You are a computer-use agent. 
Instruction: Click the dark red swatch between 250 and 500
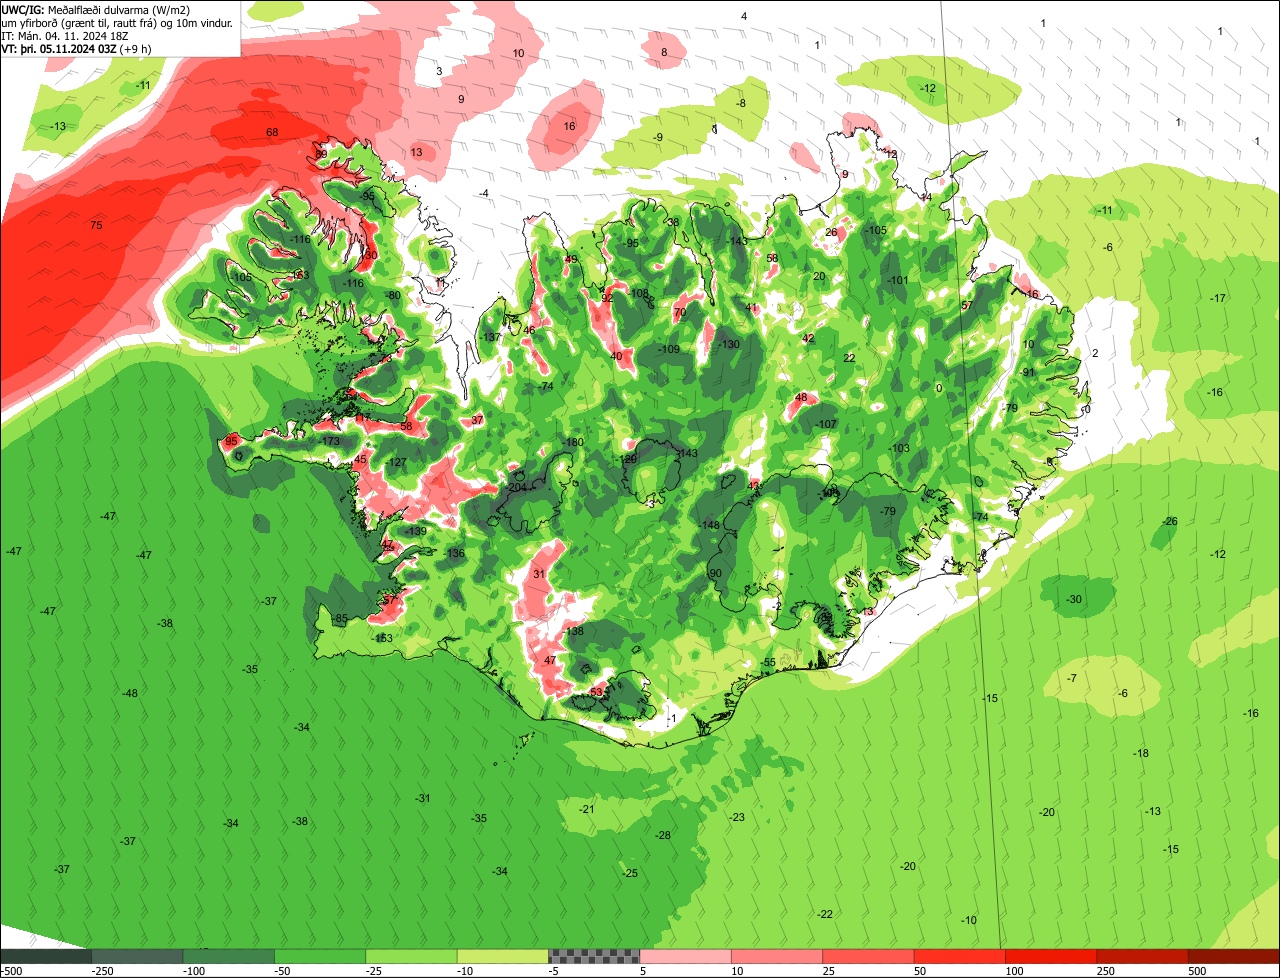1142,956
